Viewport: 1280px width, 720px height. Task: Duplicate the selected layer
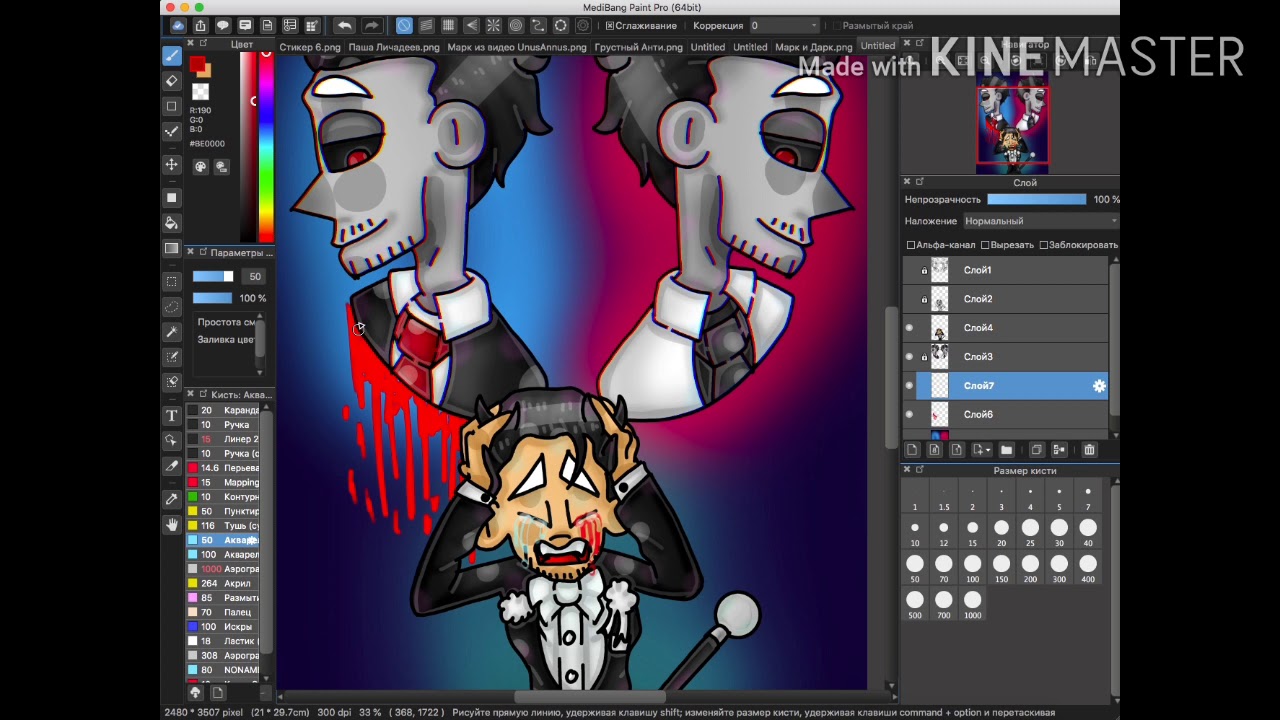(x=1036, y=450)
